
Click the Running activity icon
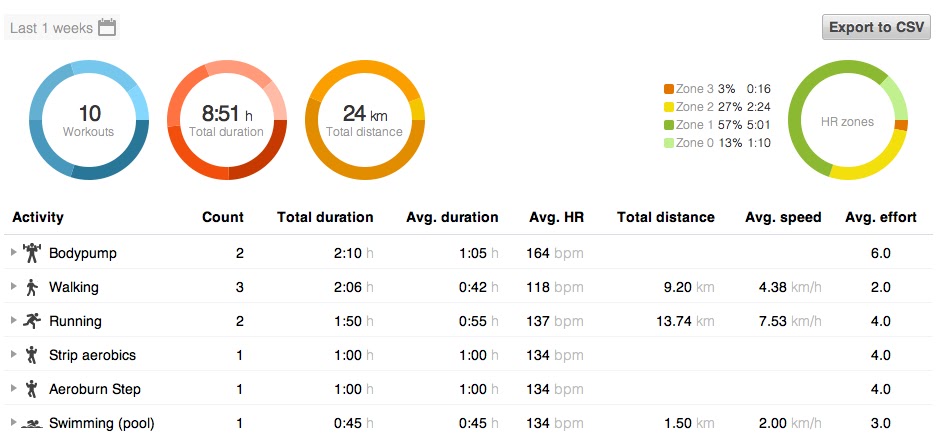coord(31,321)
